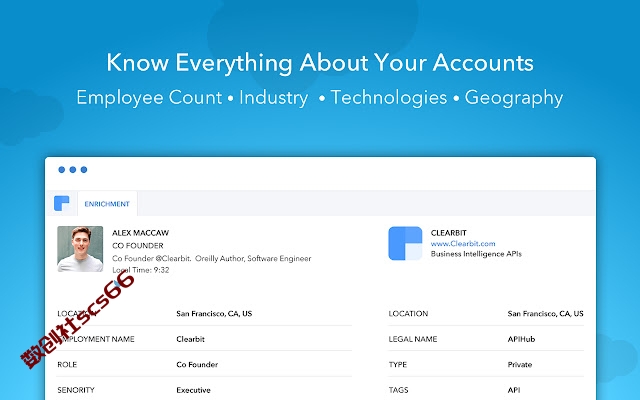640x400 pixels.
Task: Click the Clearbit employment name value
Action: pyautogui.click(x=190, y=339)
